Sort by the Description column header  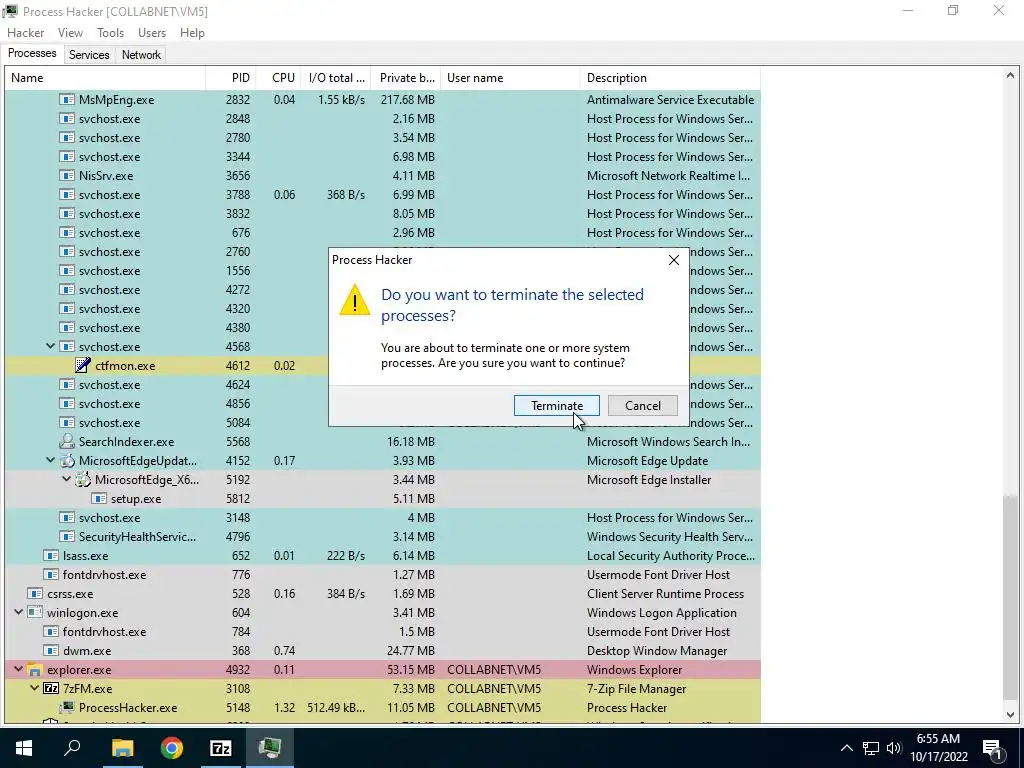click(670, 78)
